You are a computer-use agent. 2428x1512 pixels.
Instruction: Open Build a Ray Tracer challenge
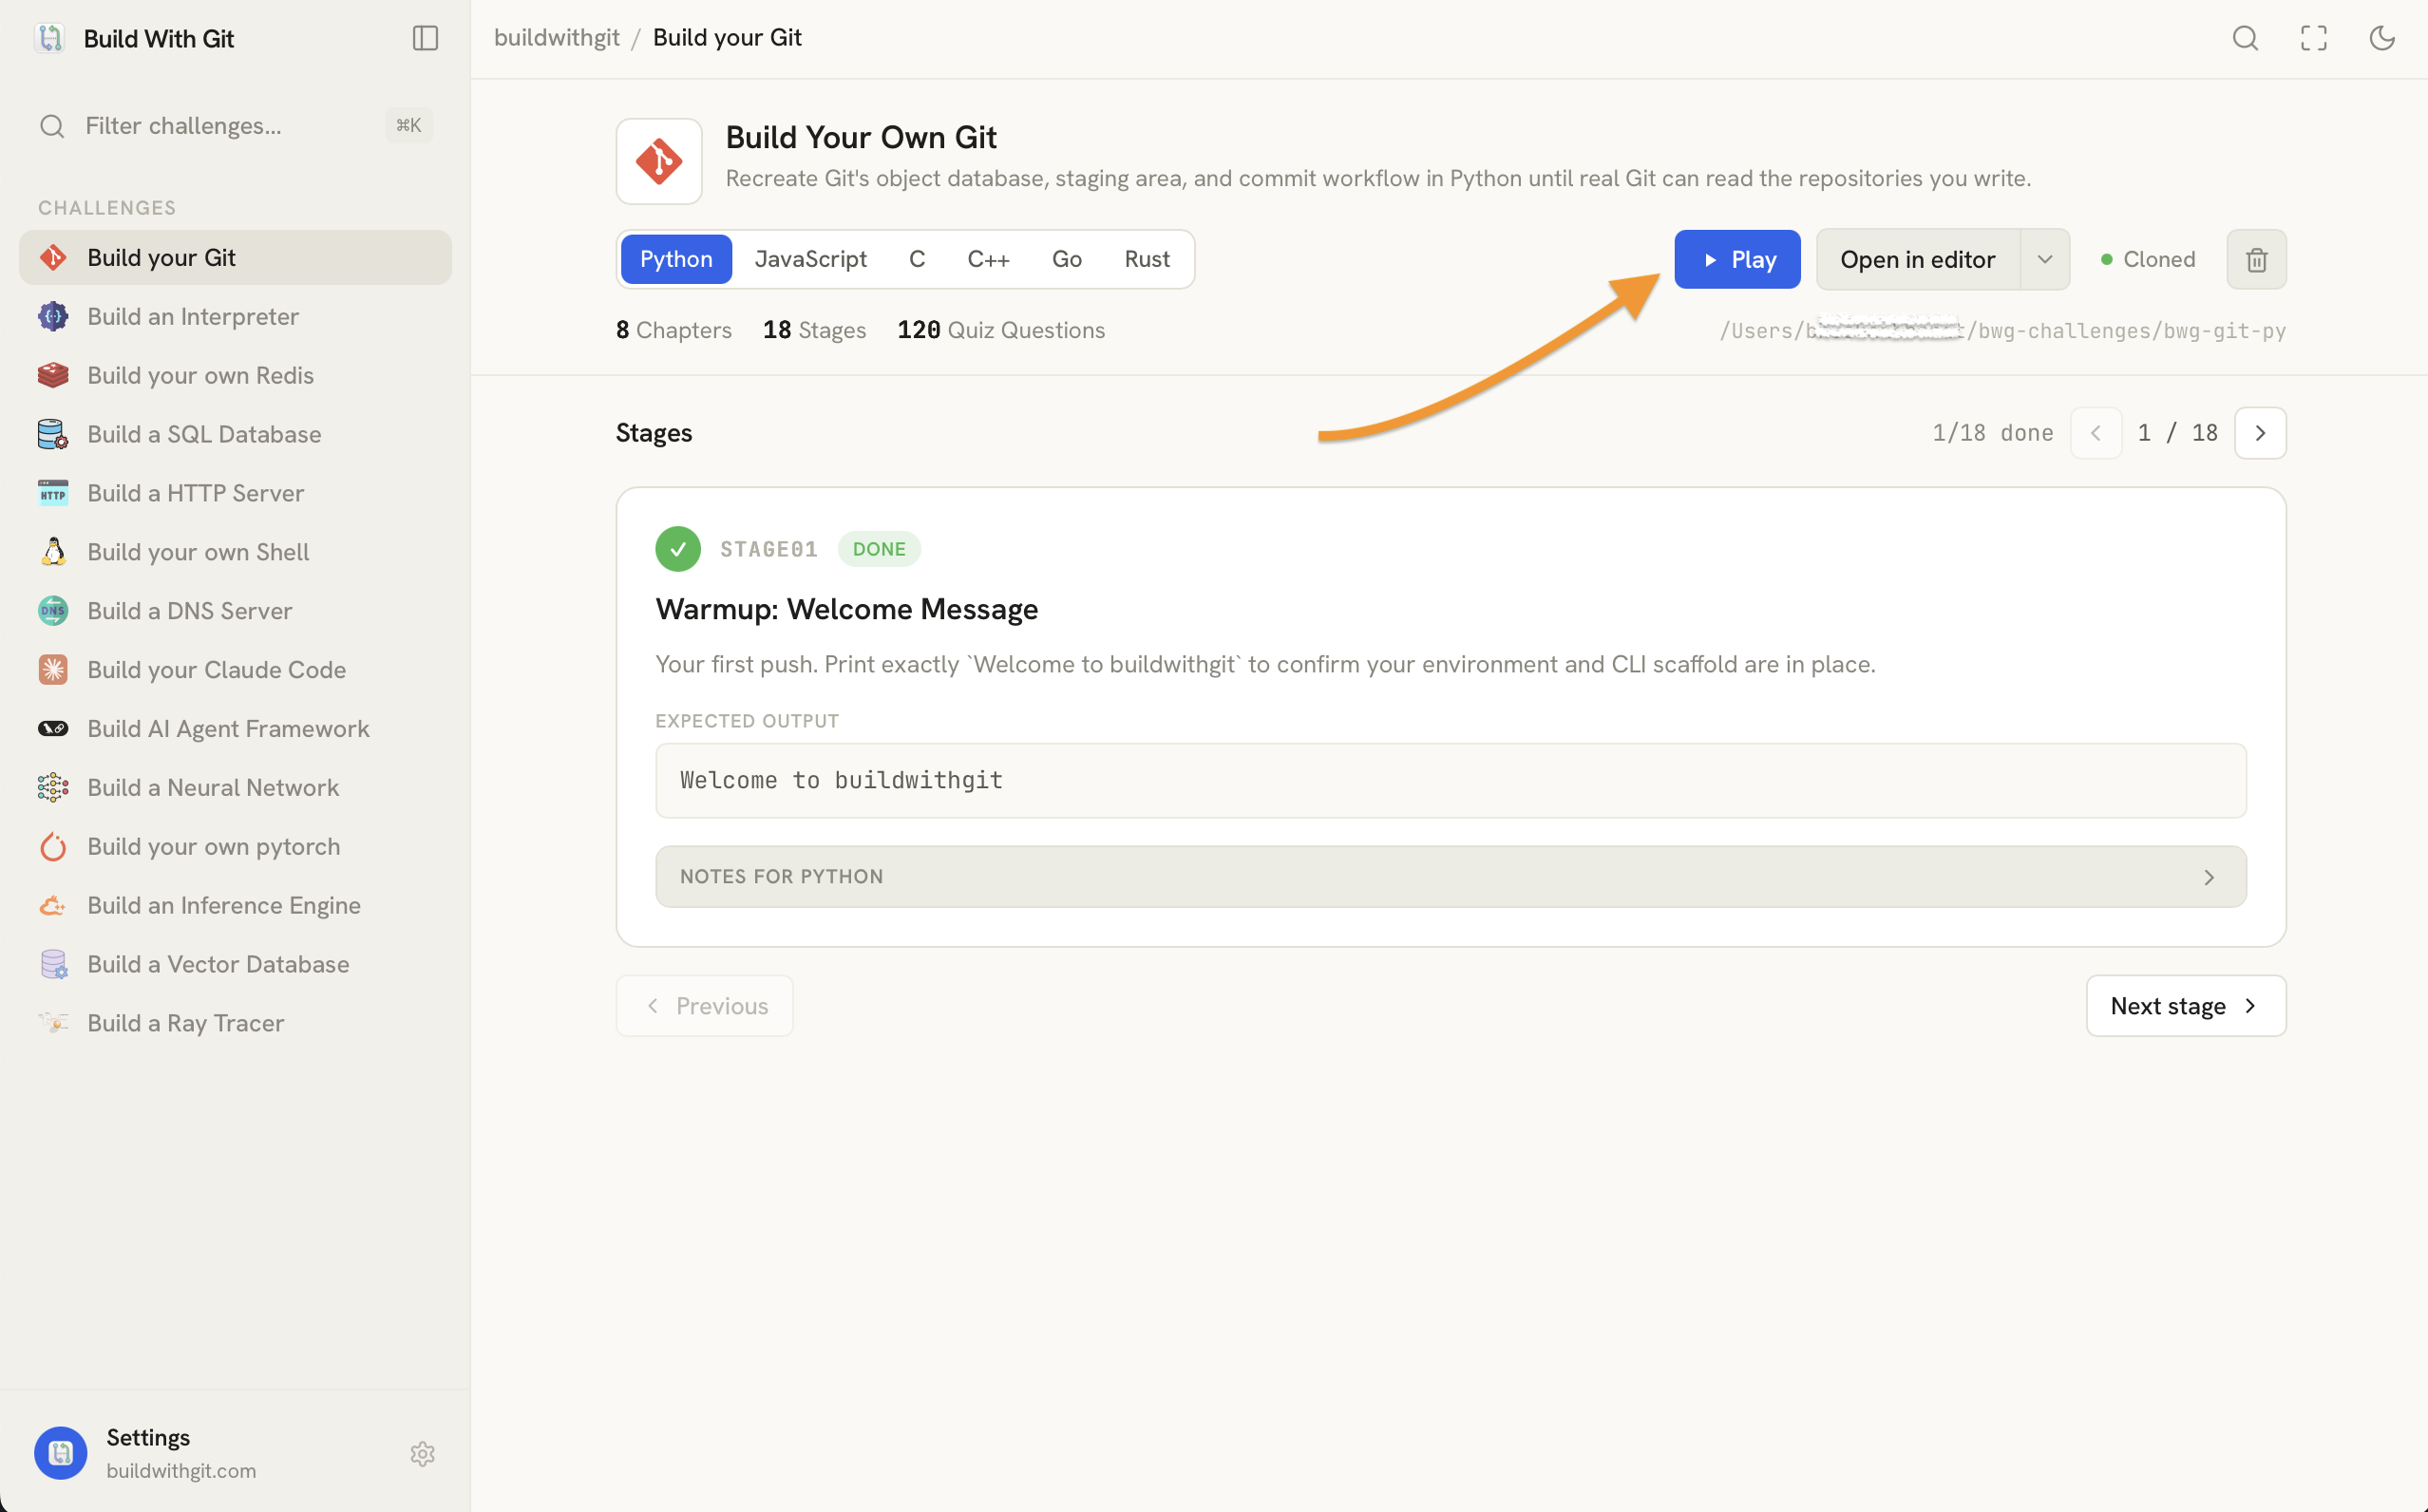pyautogui.click(x=235, y=1023)
